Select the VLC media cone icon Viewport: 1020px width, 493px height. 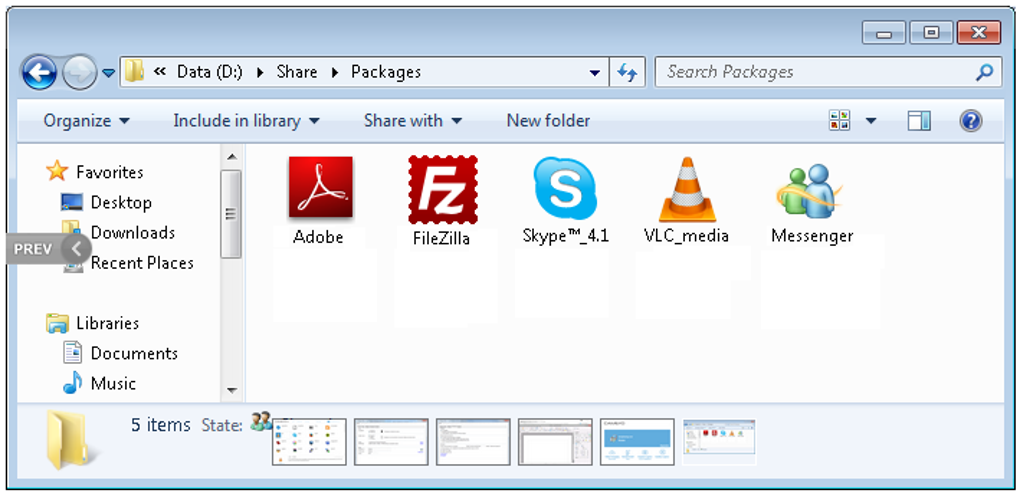click(687, 189)
